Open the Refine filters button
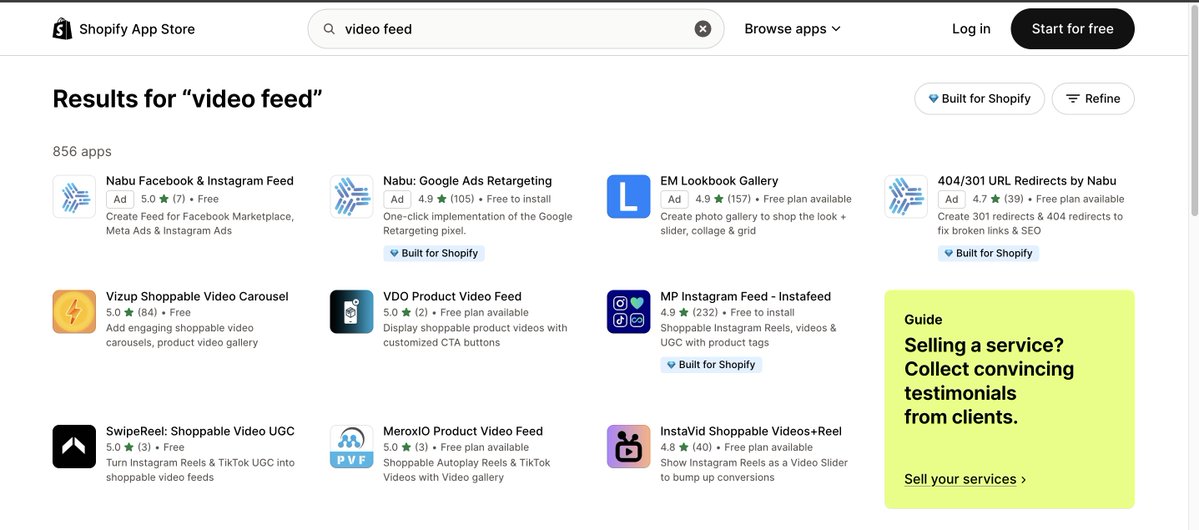 1093,99
